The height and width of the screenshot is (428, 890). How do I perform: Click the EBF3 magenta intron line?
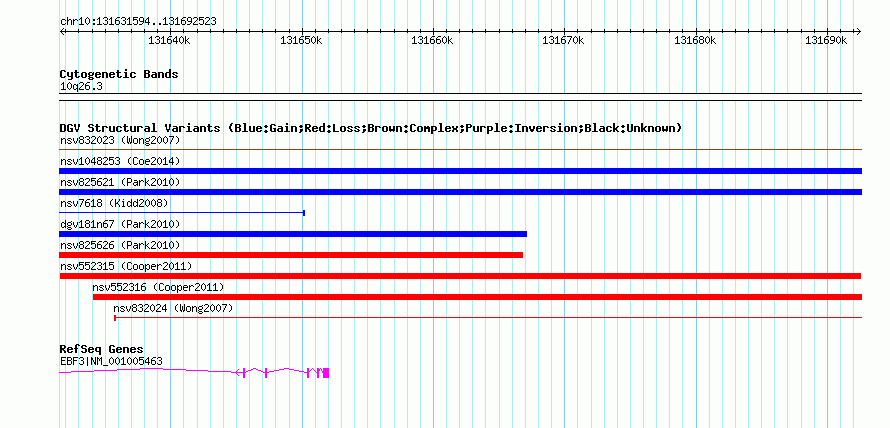[x=148, y=370]
